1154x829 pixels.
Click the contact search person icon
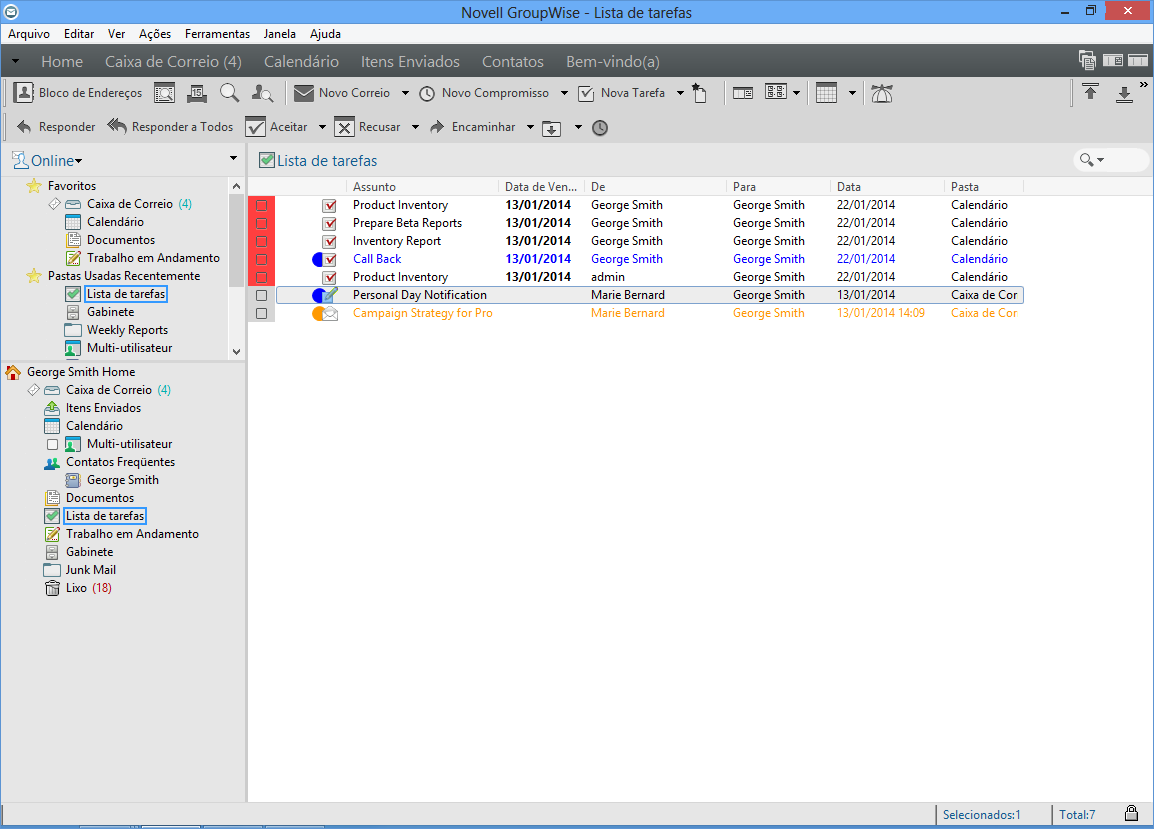(262, 93)
